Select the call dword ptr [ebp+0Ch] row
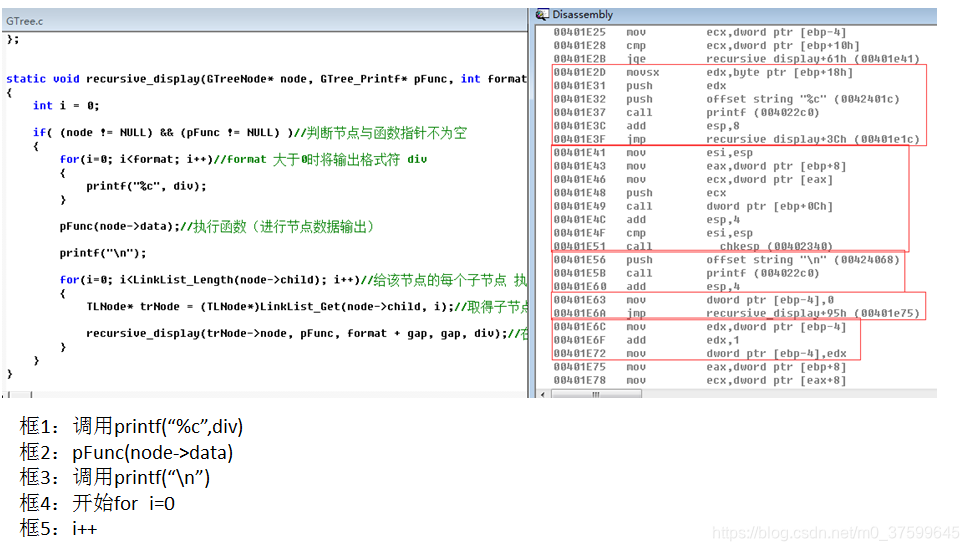Screen dimensions: 969x551 (693, 206)
